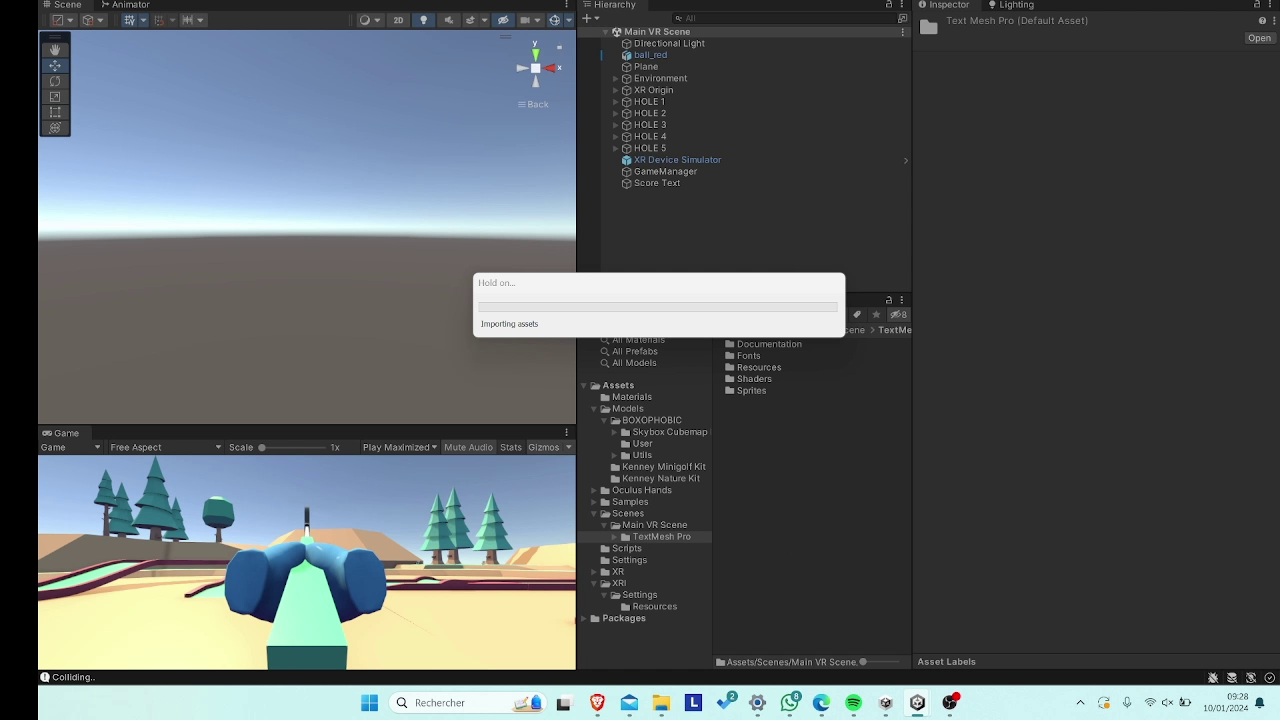Select the Move tool below the Hand tool
Viewport: 1280px width, 720px height.
point(55,64)
